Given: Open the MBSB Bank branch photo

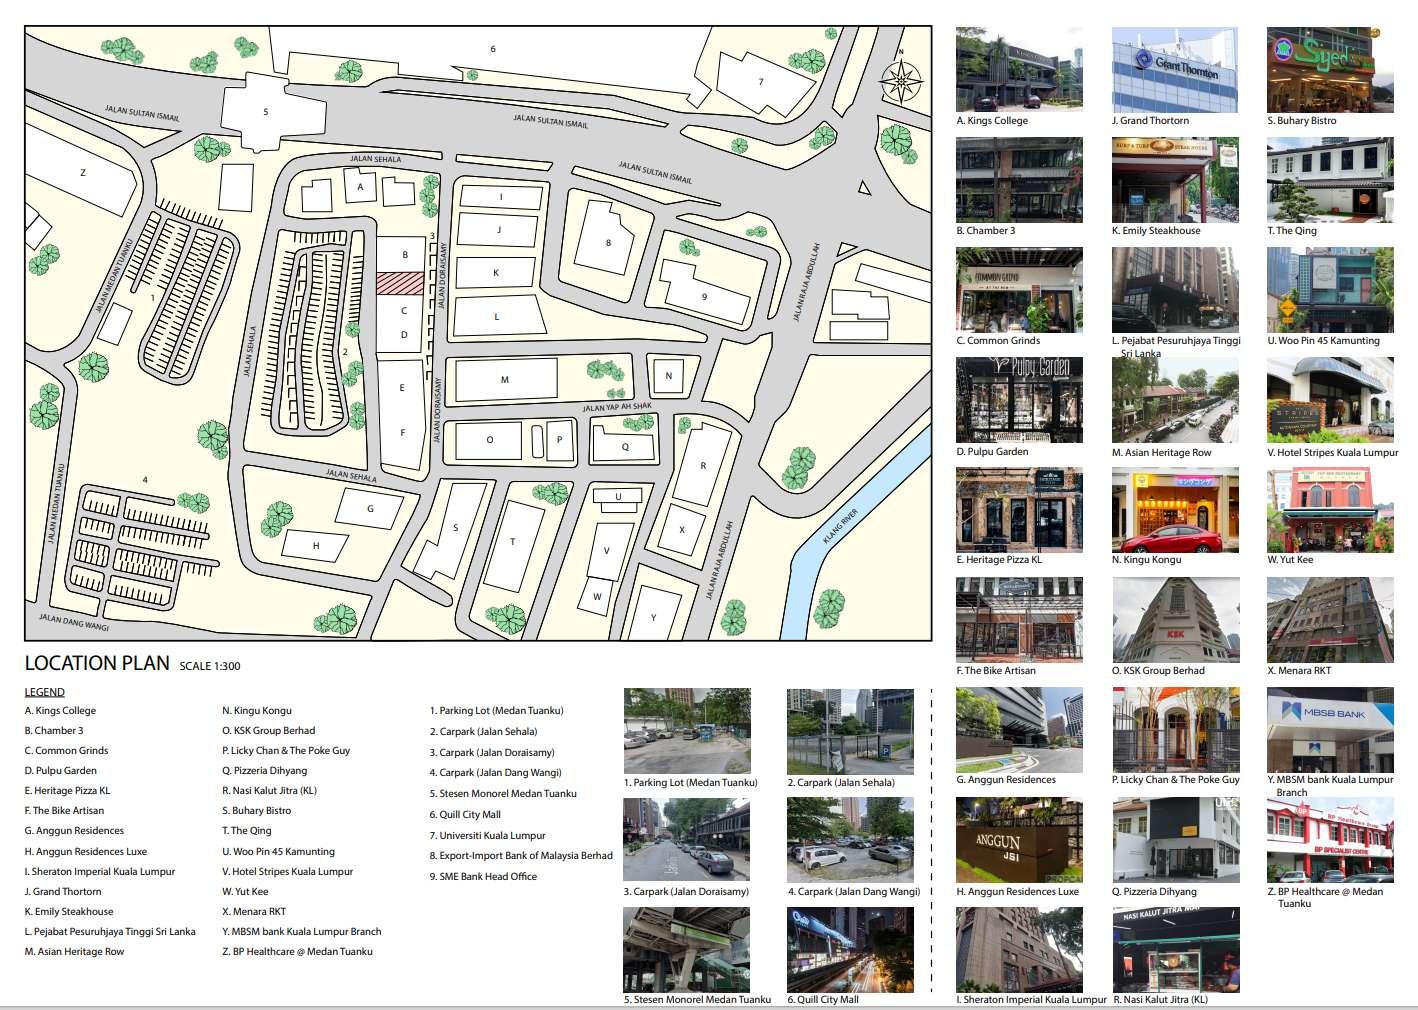Looking at the screenshot, I should click(1330, 729).
